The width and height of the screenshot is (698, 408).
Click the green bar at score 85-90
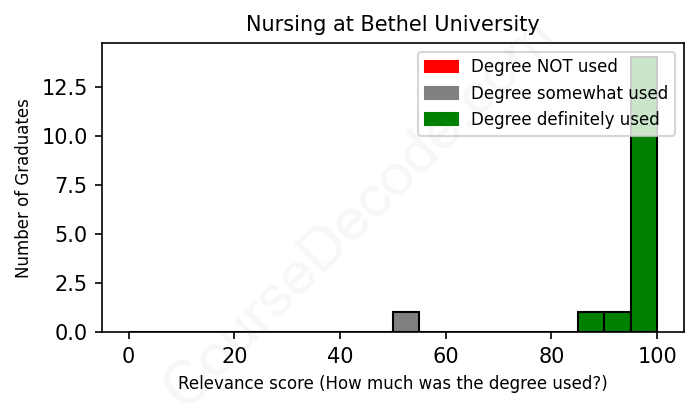(x=591, y=322)
